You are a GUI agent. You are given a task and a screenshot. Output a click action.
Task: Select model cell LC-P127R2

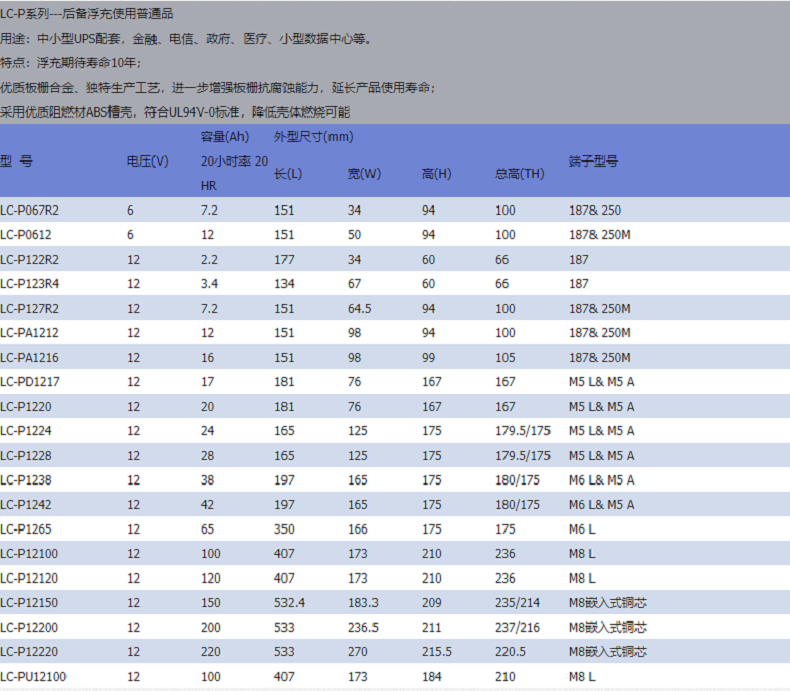[x=29, y=309]
